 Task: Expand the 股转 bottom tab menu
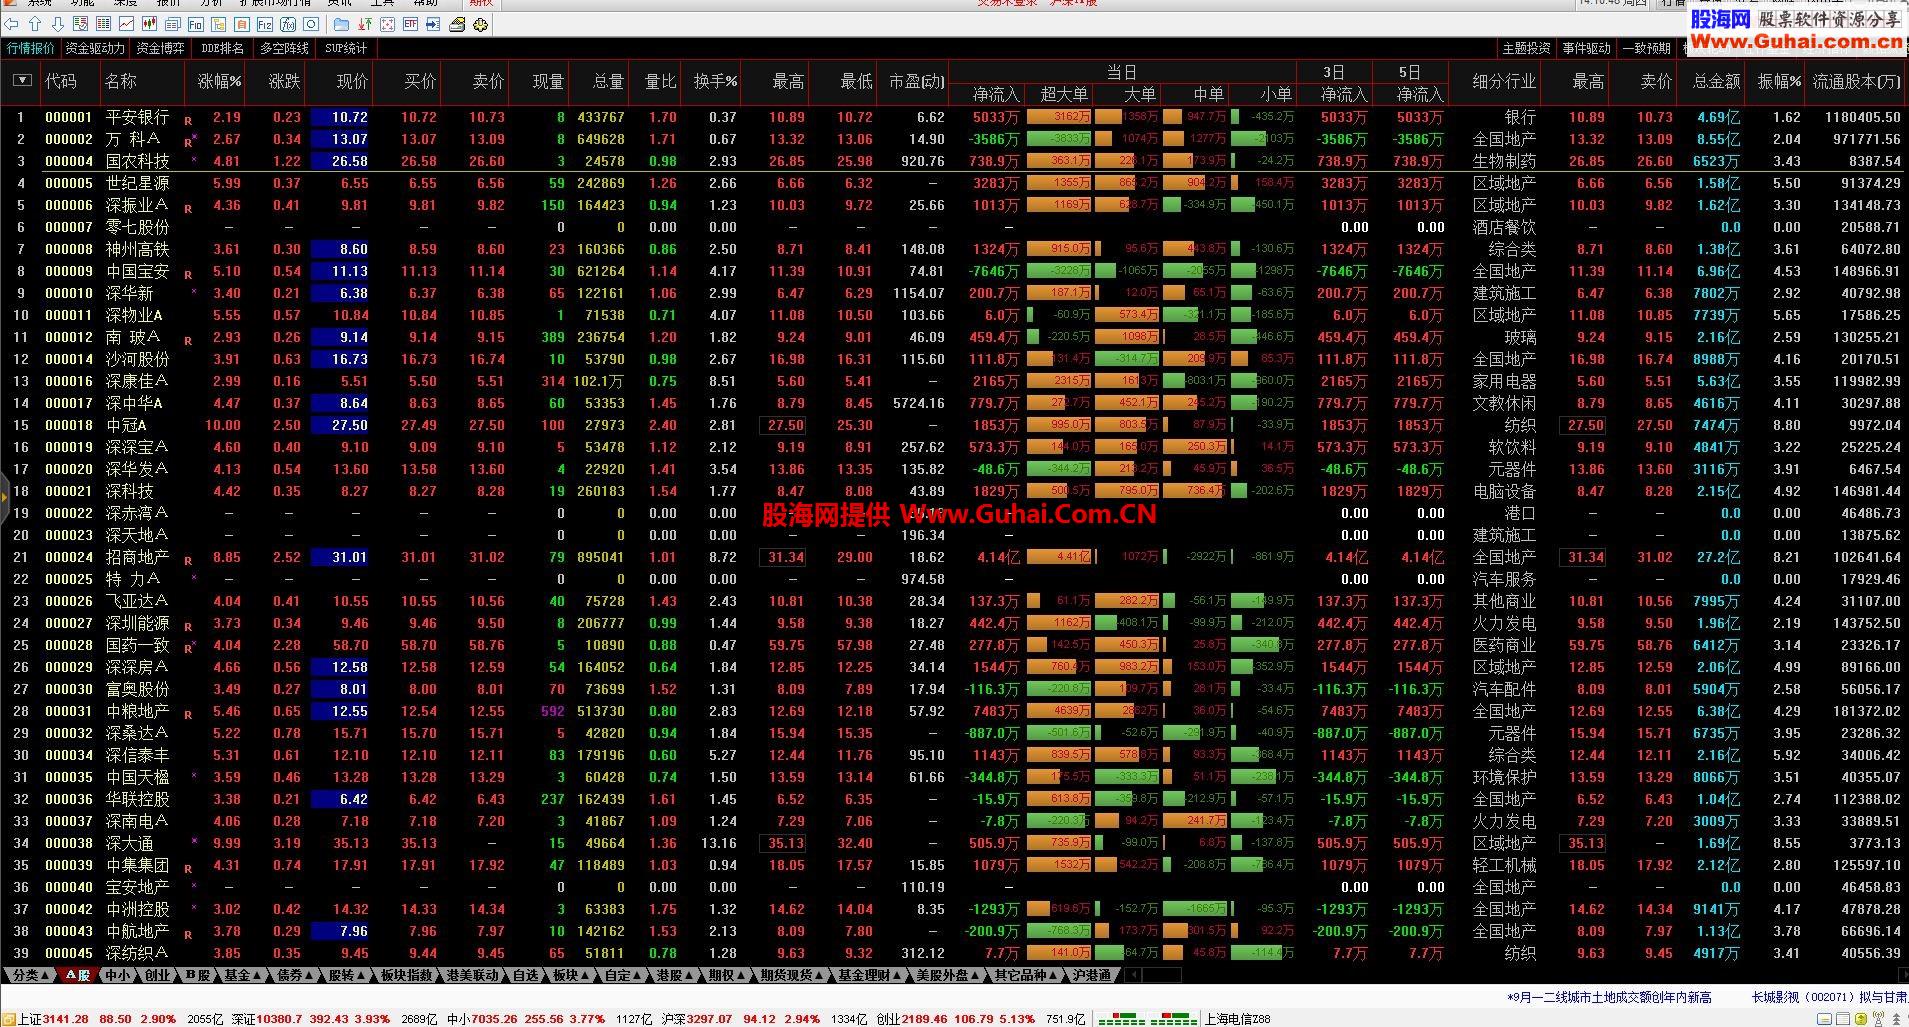[x=347, y=975]
